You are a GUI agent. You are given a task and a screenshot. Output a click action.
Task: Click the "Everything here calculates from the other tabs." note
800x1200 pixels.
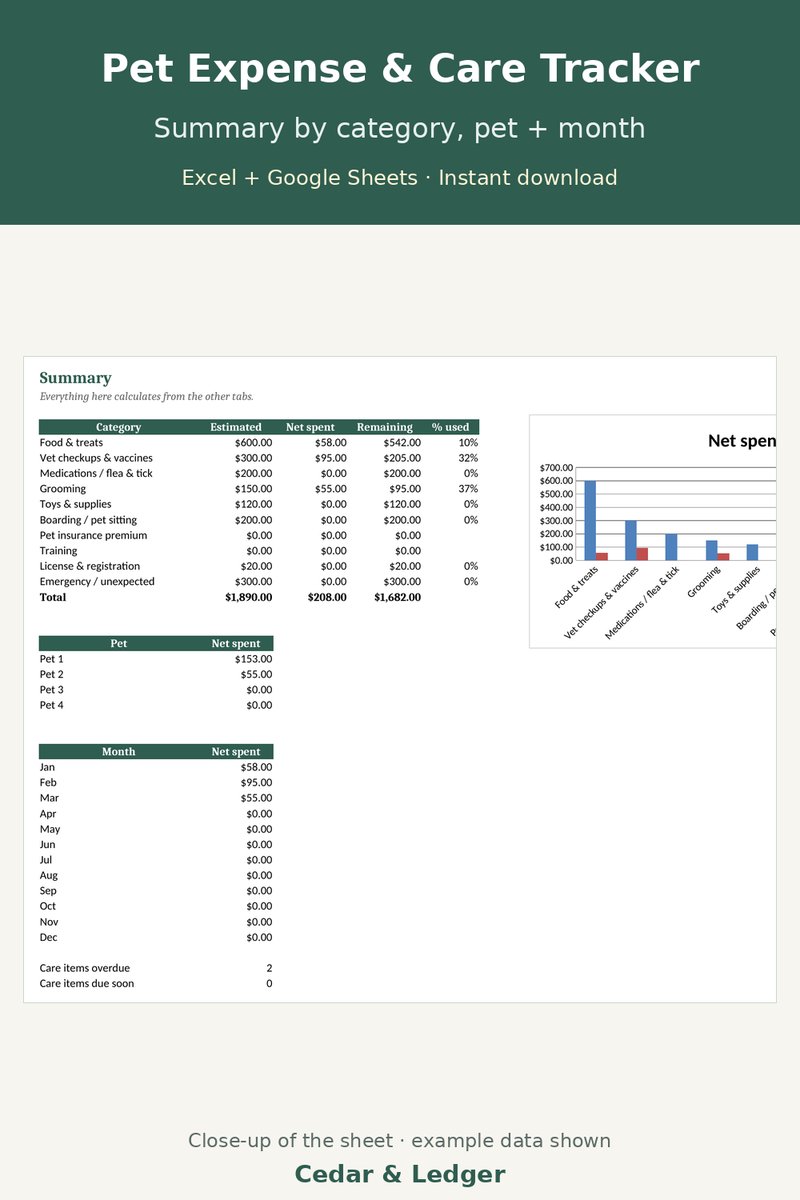[146, 396]
